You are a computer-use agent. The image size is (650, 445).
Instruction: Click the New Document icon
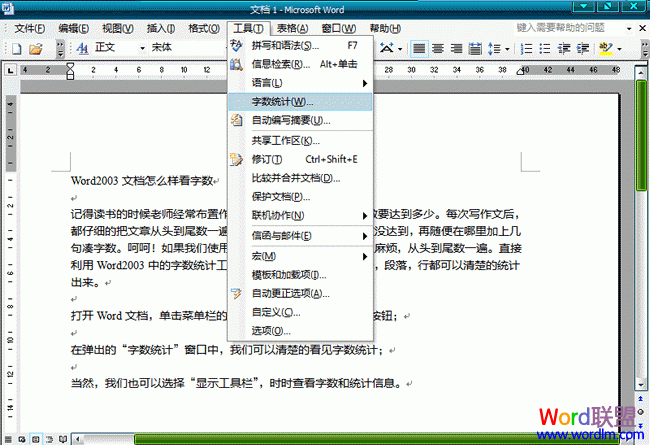pyautogui.click(x=16, y=48)
